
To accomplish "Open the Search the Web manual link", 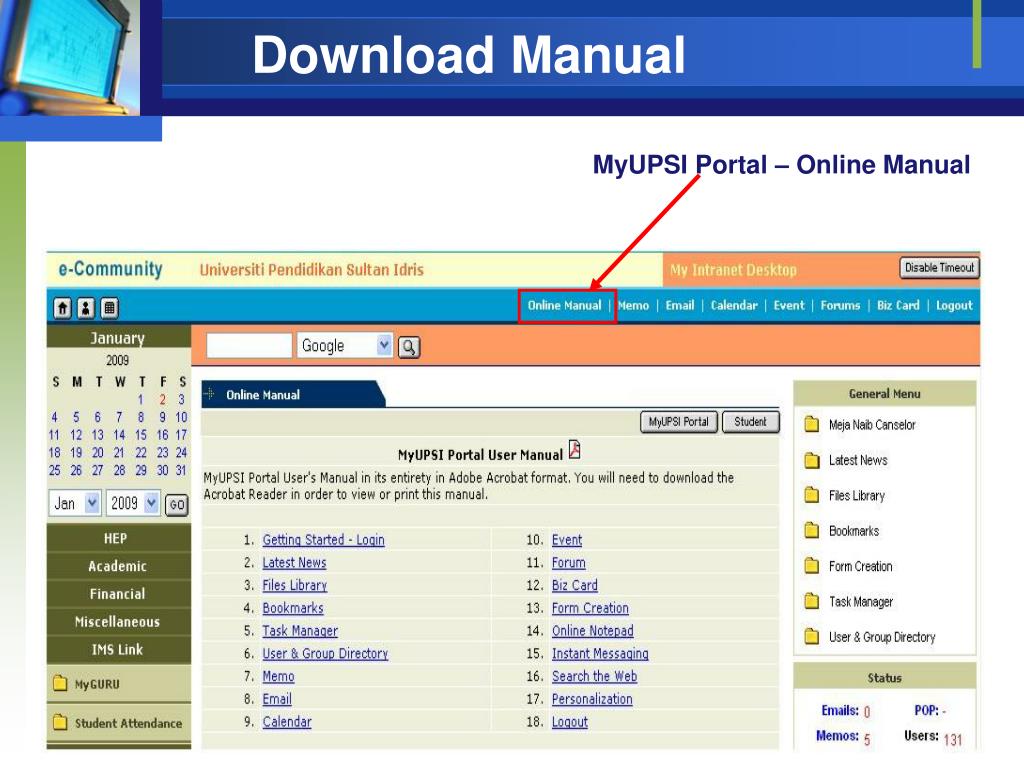I will 594,677.
